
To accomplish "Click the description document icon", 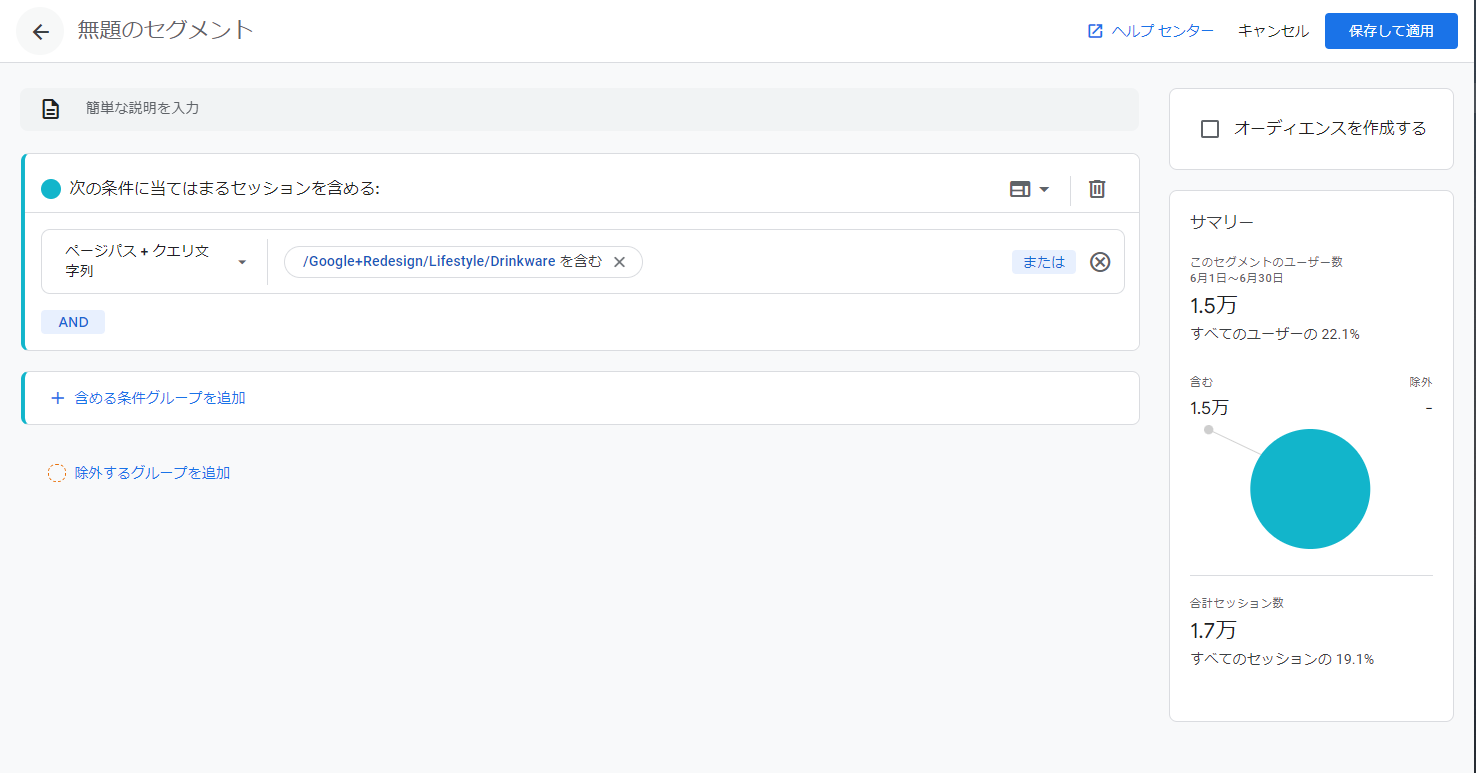I will tap(51, 109).
